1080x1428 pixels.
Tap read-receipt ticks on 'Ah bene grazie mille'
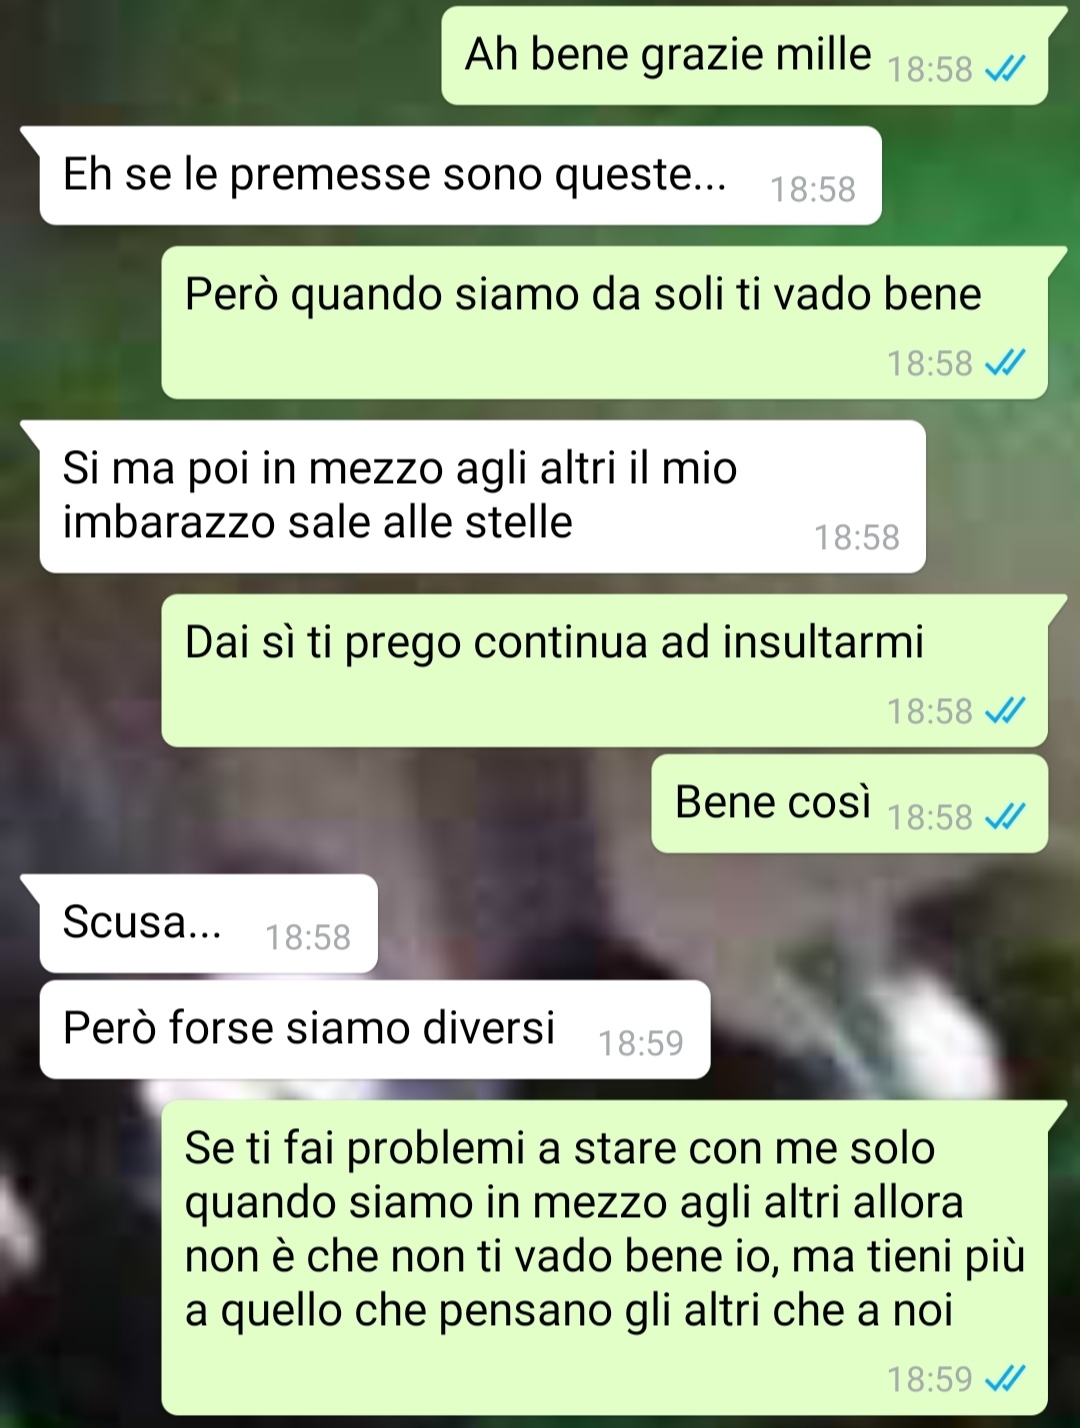coord(1005,69)
